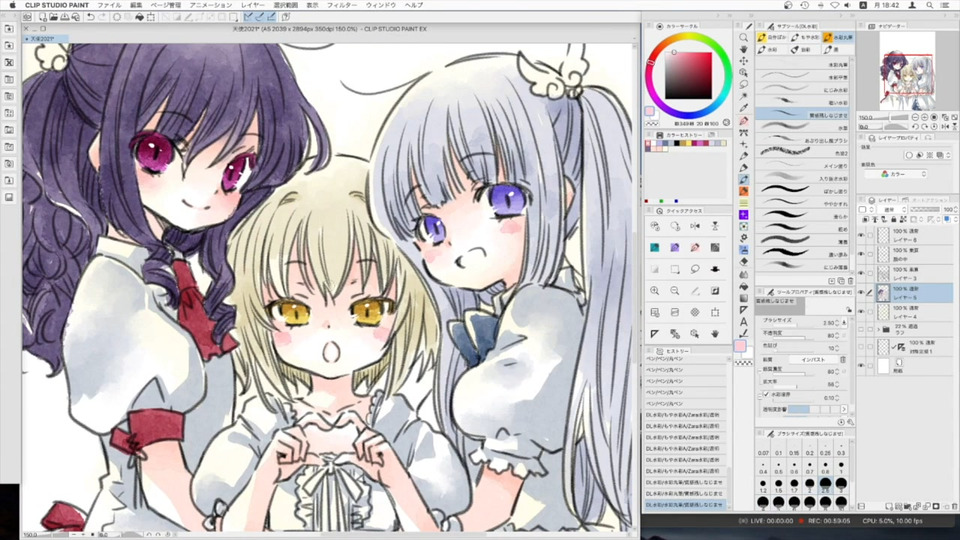Select brush size 2.5 preset
The width and height of the screenshot is (960, 540).
tap(825, 486)
